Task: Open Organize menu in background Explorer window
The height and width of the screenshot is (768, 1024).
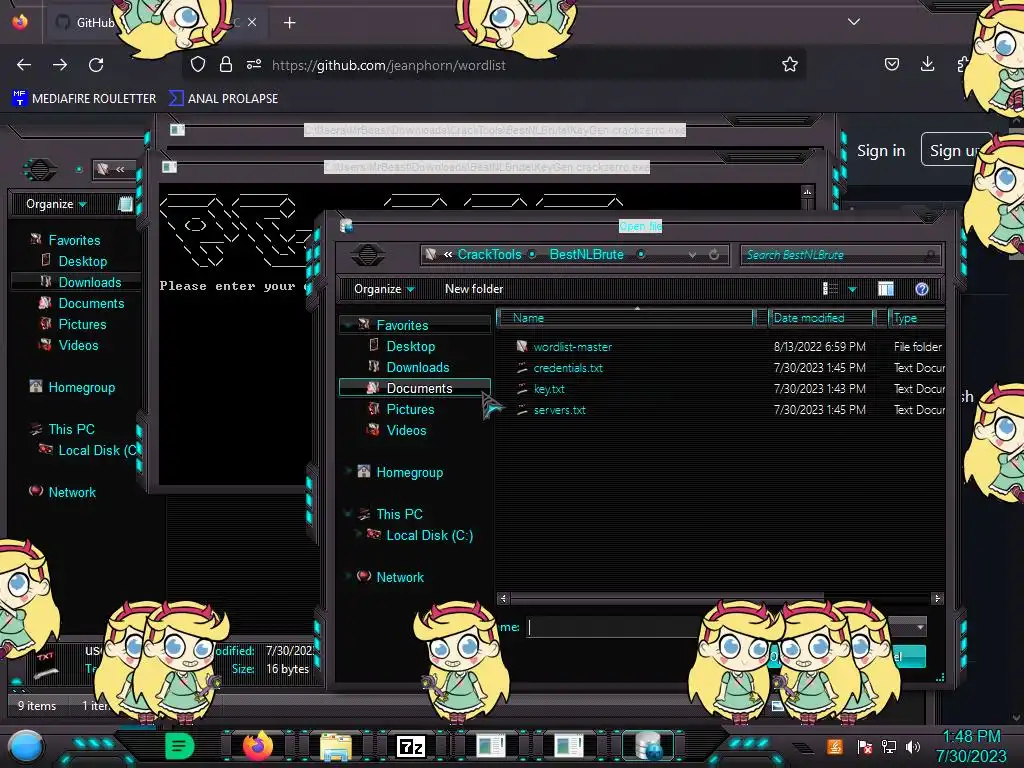Action: 56,204
